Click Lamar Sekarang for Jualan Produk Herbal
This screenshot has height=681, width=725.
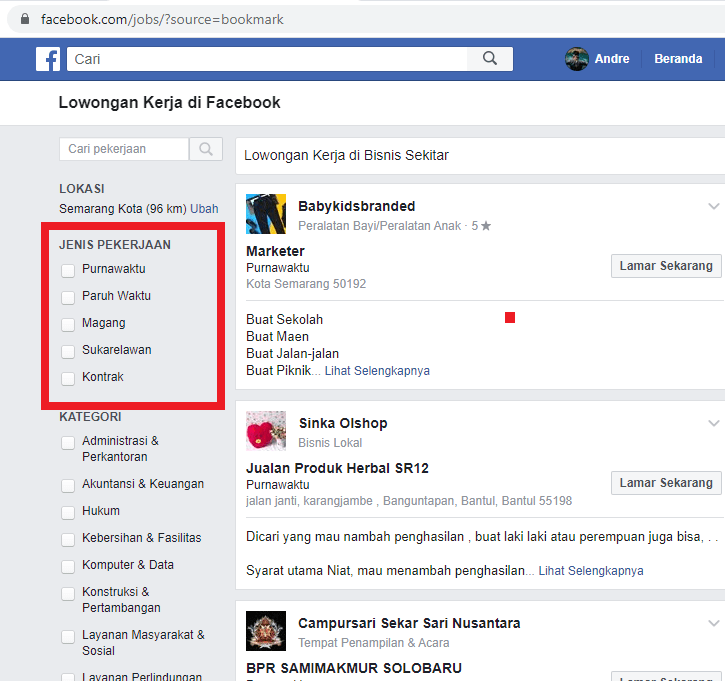coord(666,483)
